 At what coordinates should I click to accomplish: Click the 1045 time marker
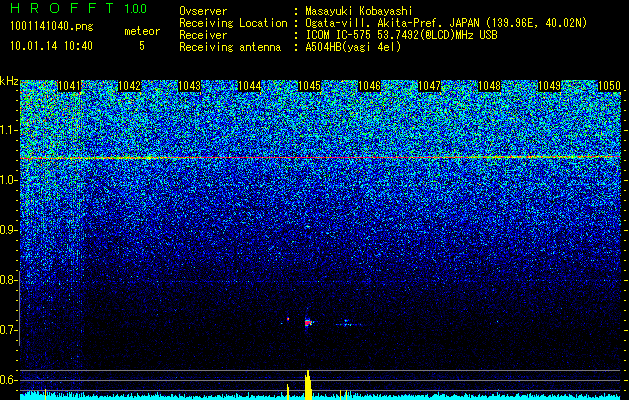pyautogui.click(x=310, y=86)
